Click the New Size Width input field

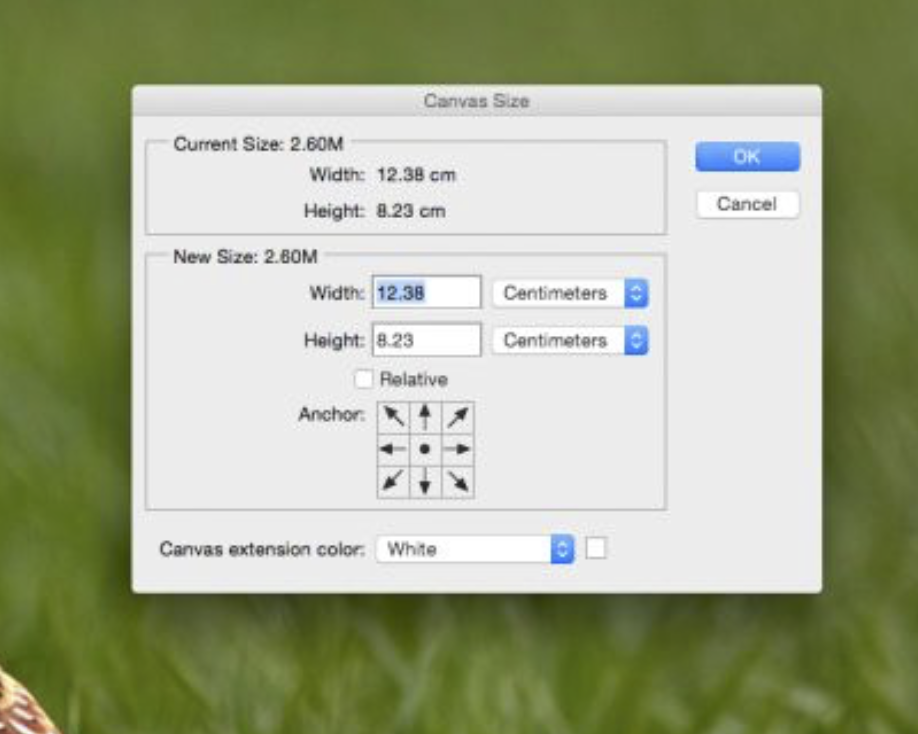(427, 293)
